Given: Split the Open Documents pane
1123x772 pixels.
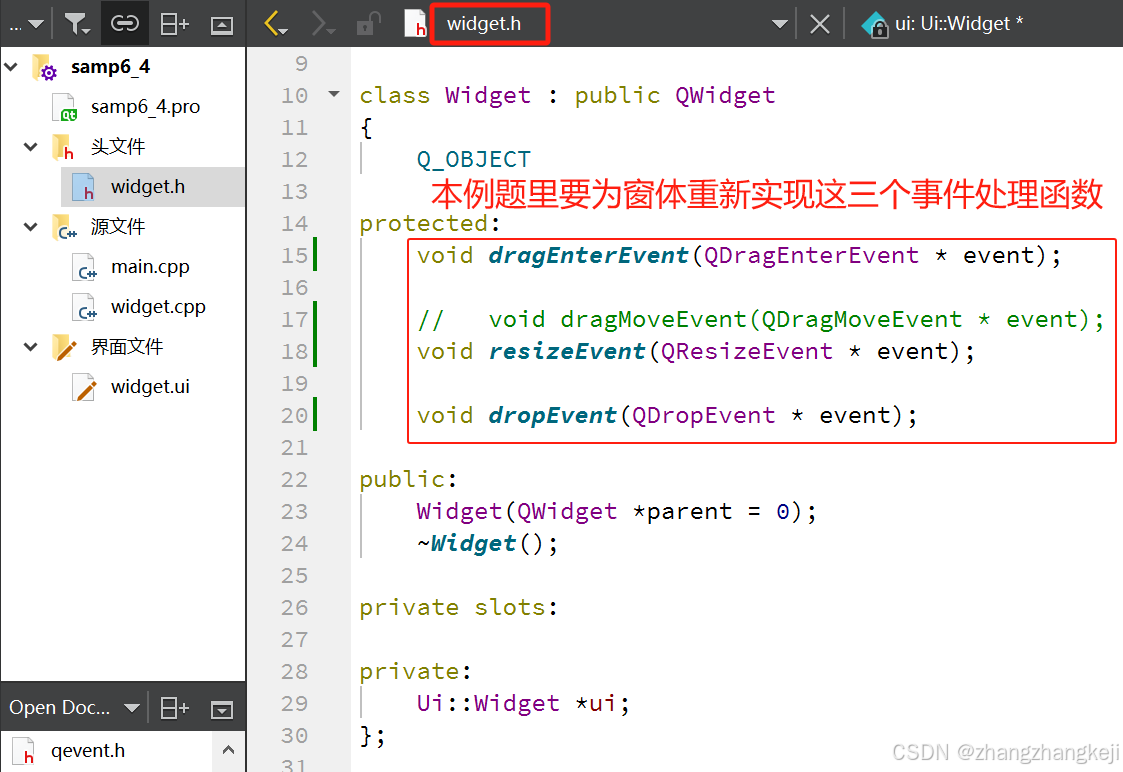Looking at the screenshot, I should click(174, 708).
